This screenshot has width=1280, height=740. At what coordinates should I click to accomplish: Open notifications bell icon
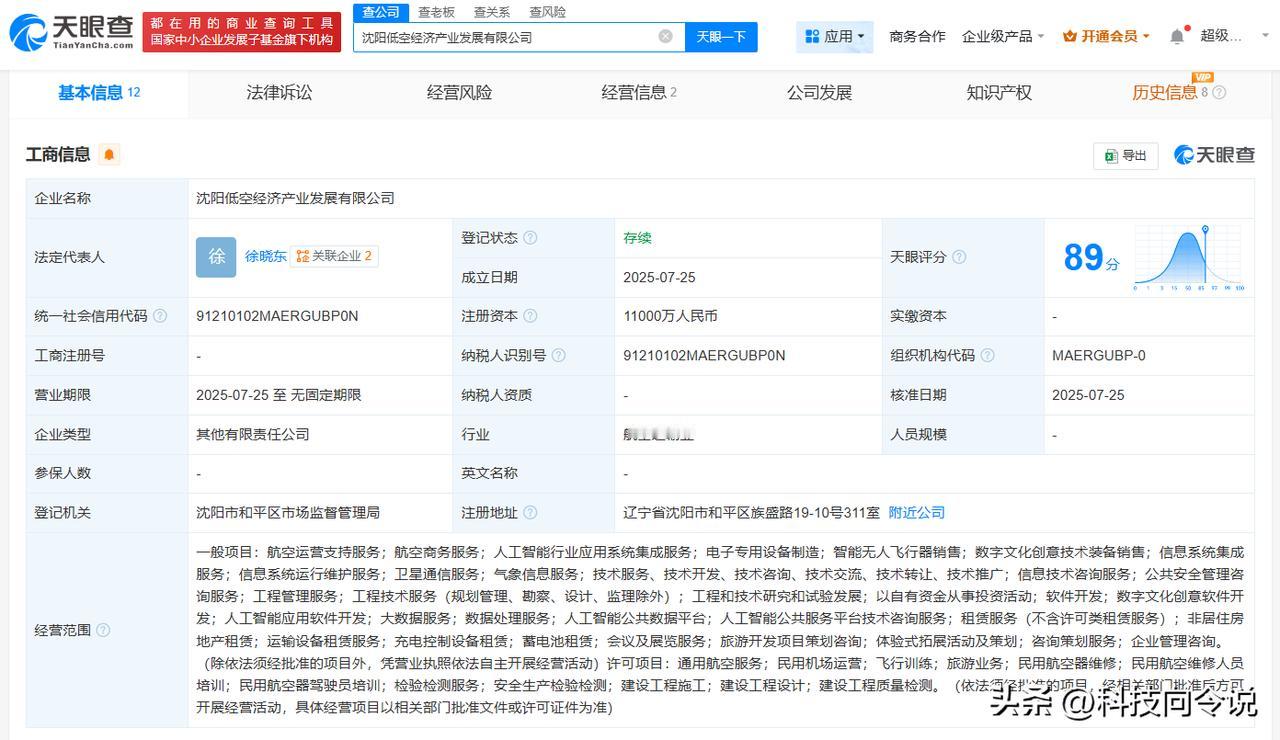tap(1177, 36)
